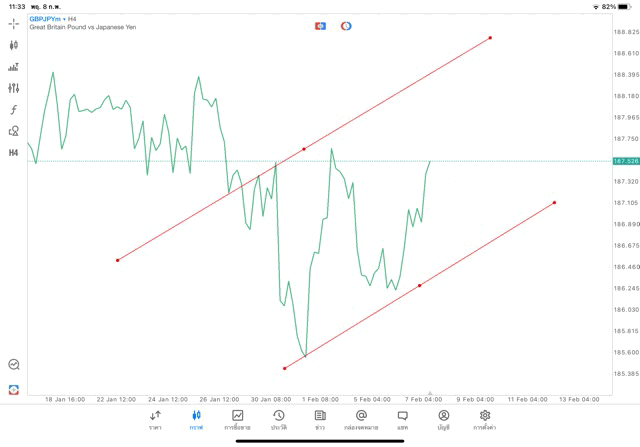Switch to the ราคา (Quotes) tab
This screenshot has width=640, height=447.
pyautogui.click(x=155, y=420)
